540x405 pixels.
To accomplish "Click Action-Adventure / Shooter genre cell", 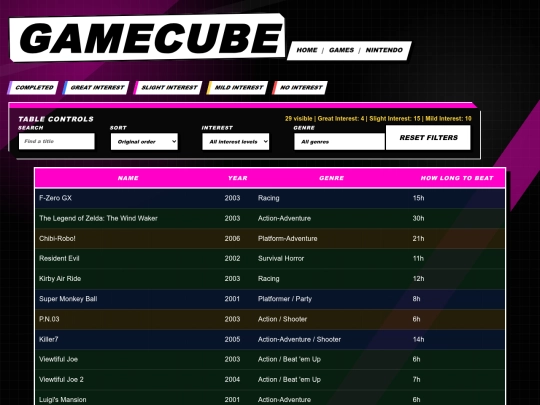I will [x=299, y=339].
